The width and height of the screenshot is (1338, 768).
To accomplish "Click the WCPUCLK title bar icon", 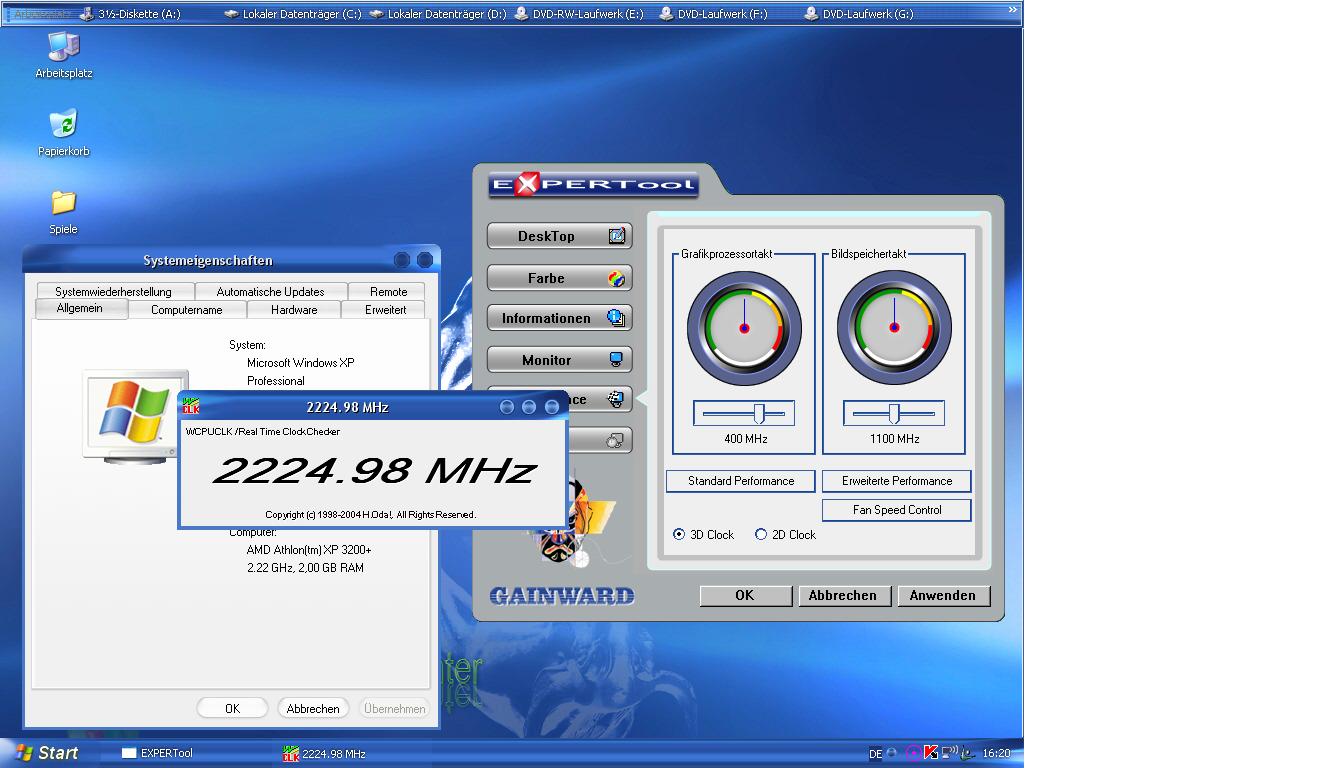I will pos(190,406).
